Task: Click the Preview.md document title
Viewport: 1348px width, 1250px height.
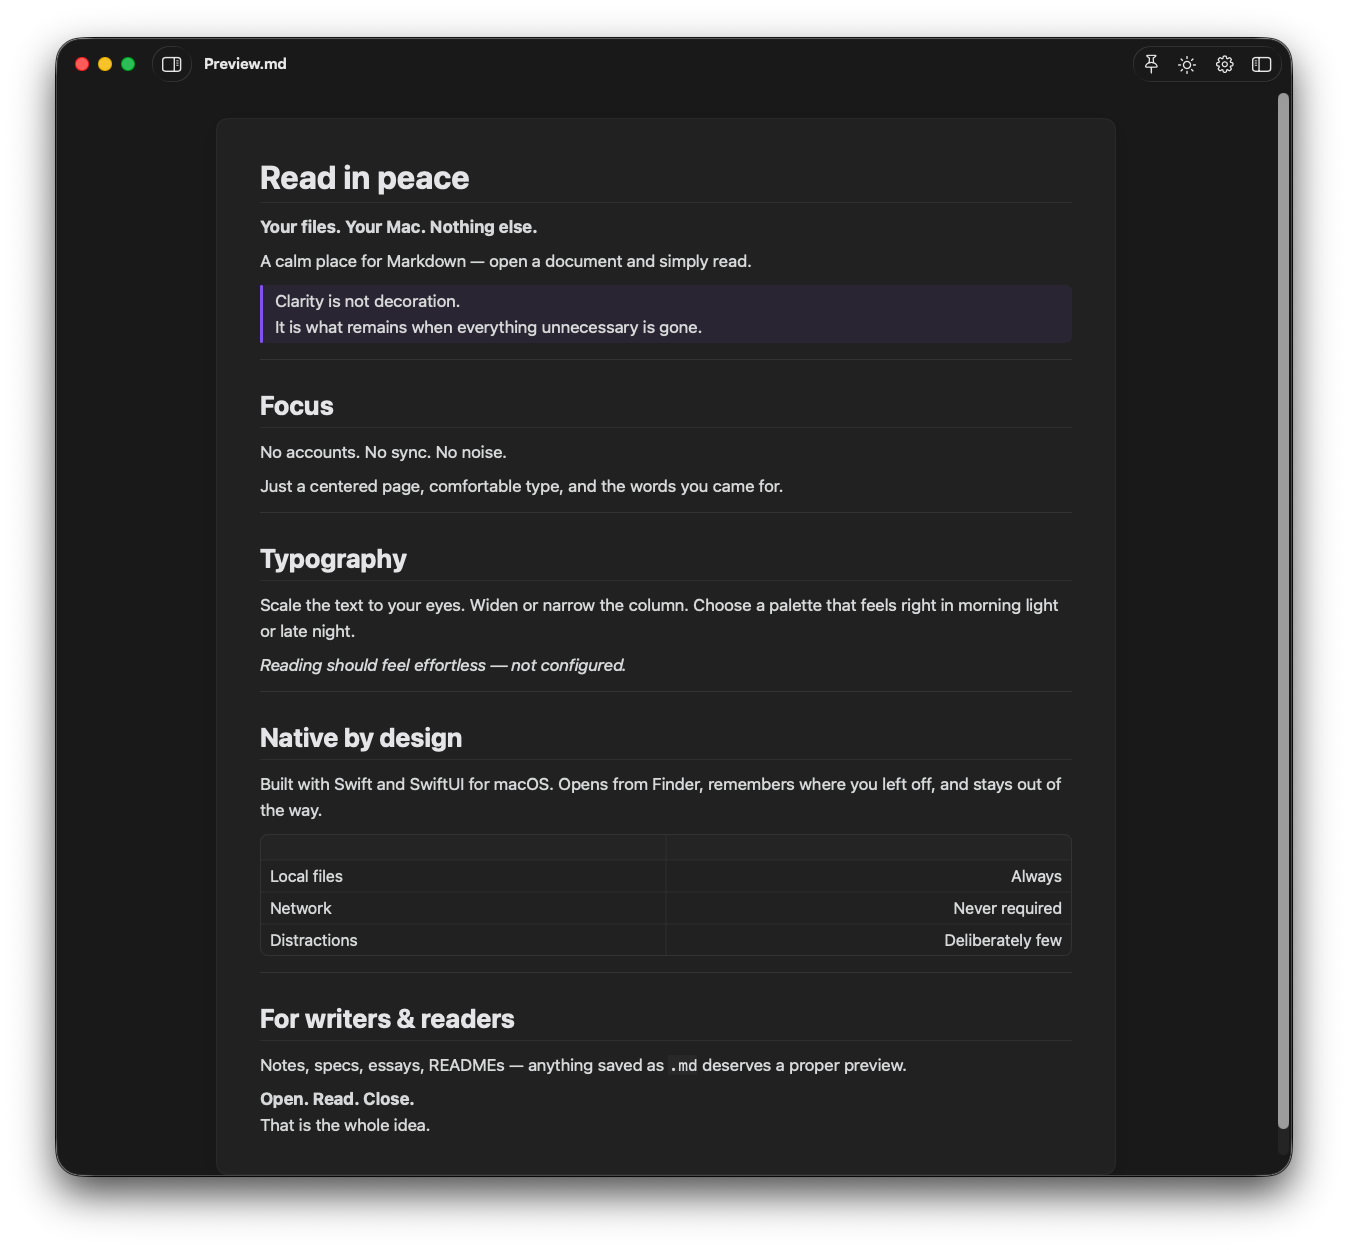Action: click(x=245, y=64)
